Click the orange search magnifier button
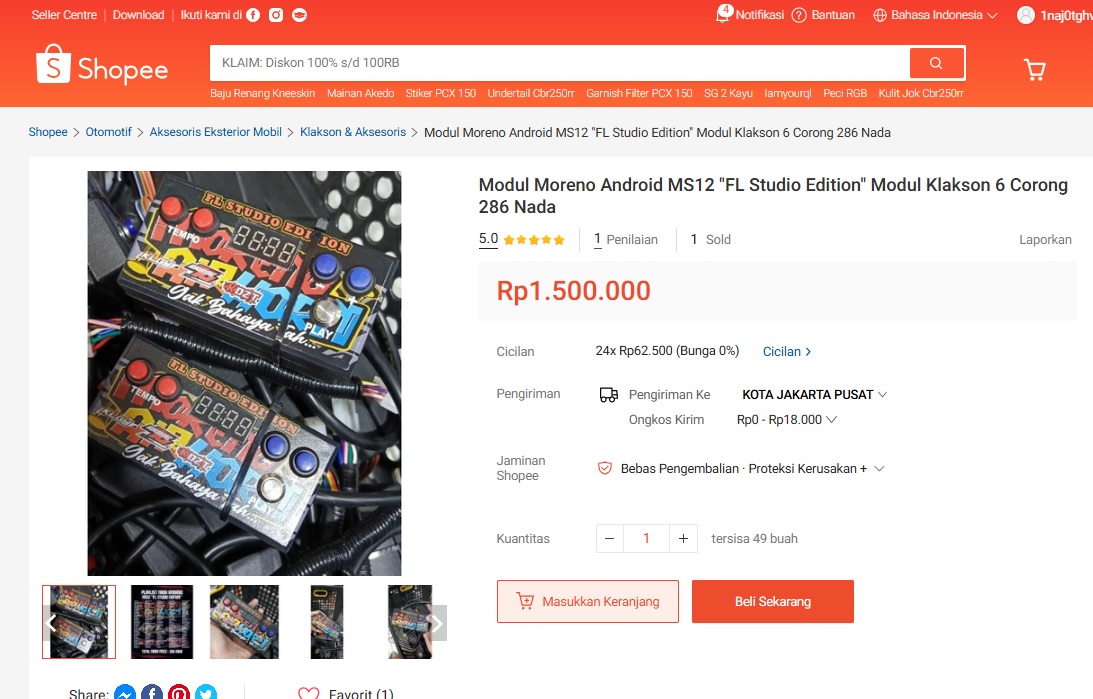The image size is (1093, 699). (936, 63)
